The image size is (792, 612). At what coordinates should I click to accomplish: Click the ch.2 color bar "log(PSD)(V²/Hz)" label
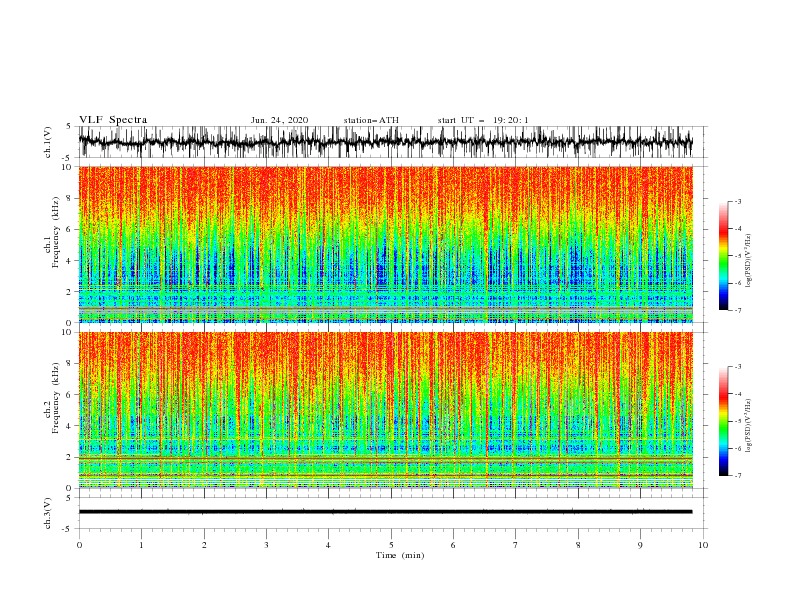click(x=749, y=426)
